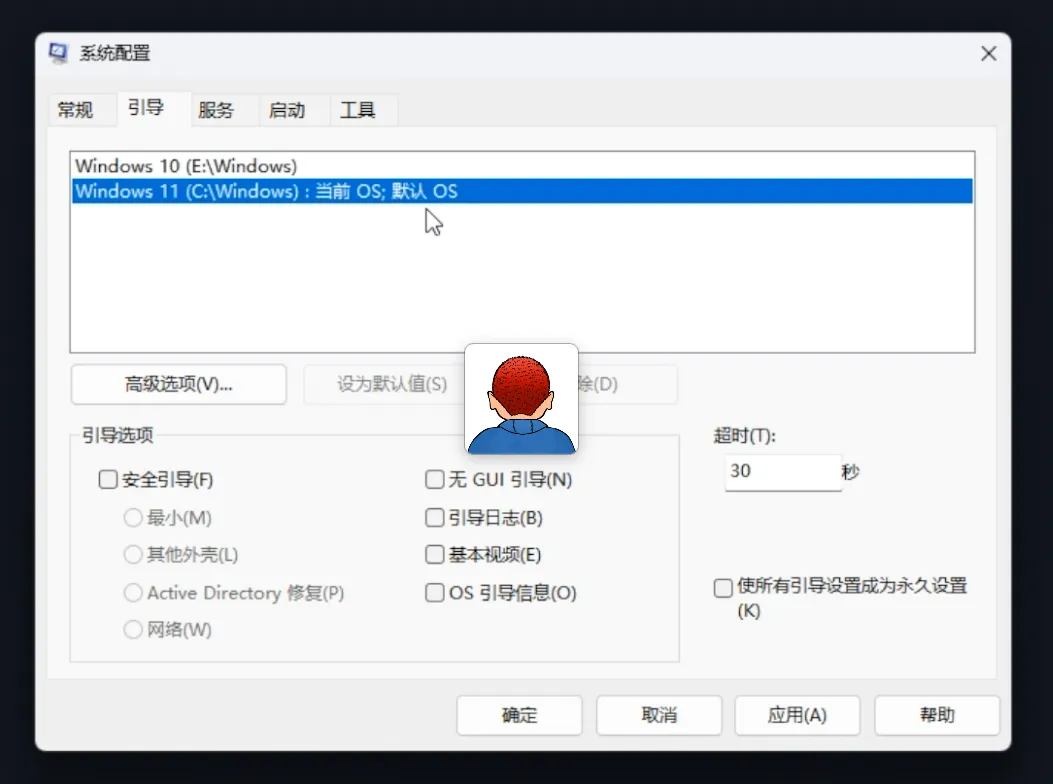Click the 取消 button
The width and height of the screenshot is (1053, 784).
[x=659, y=715]
